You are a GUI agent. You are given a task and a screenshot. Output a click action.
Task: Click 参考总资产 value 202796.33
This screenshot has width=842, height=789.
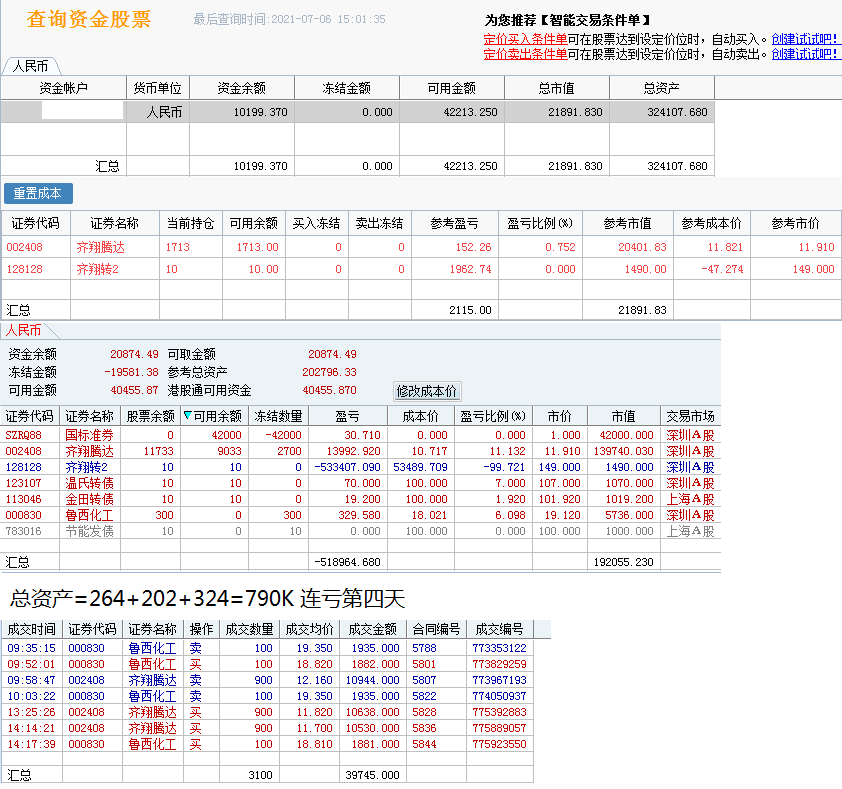(x=329, y=372)
